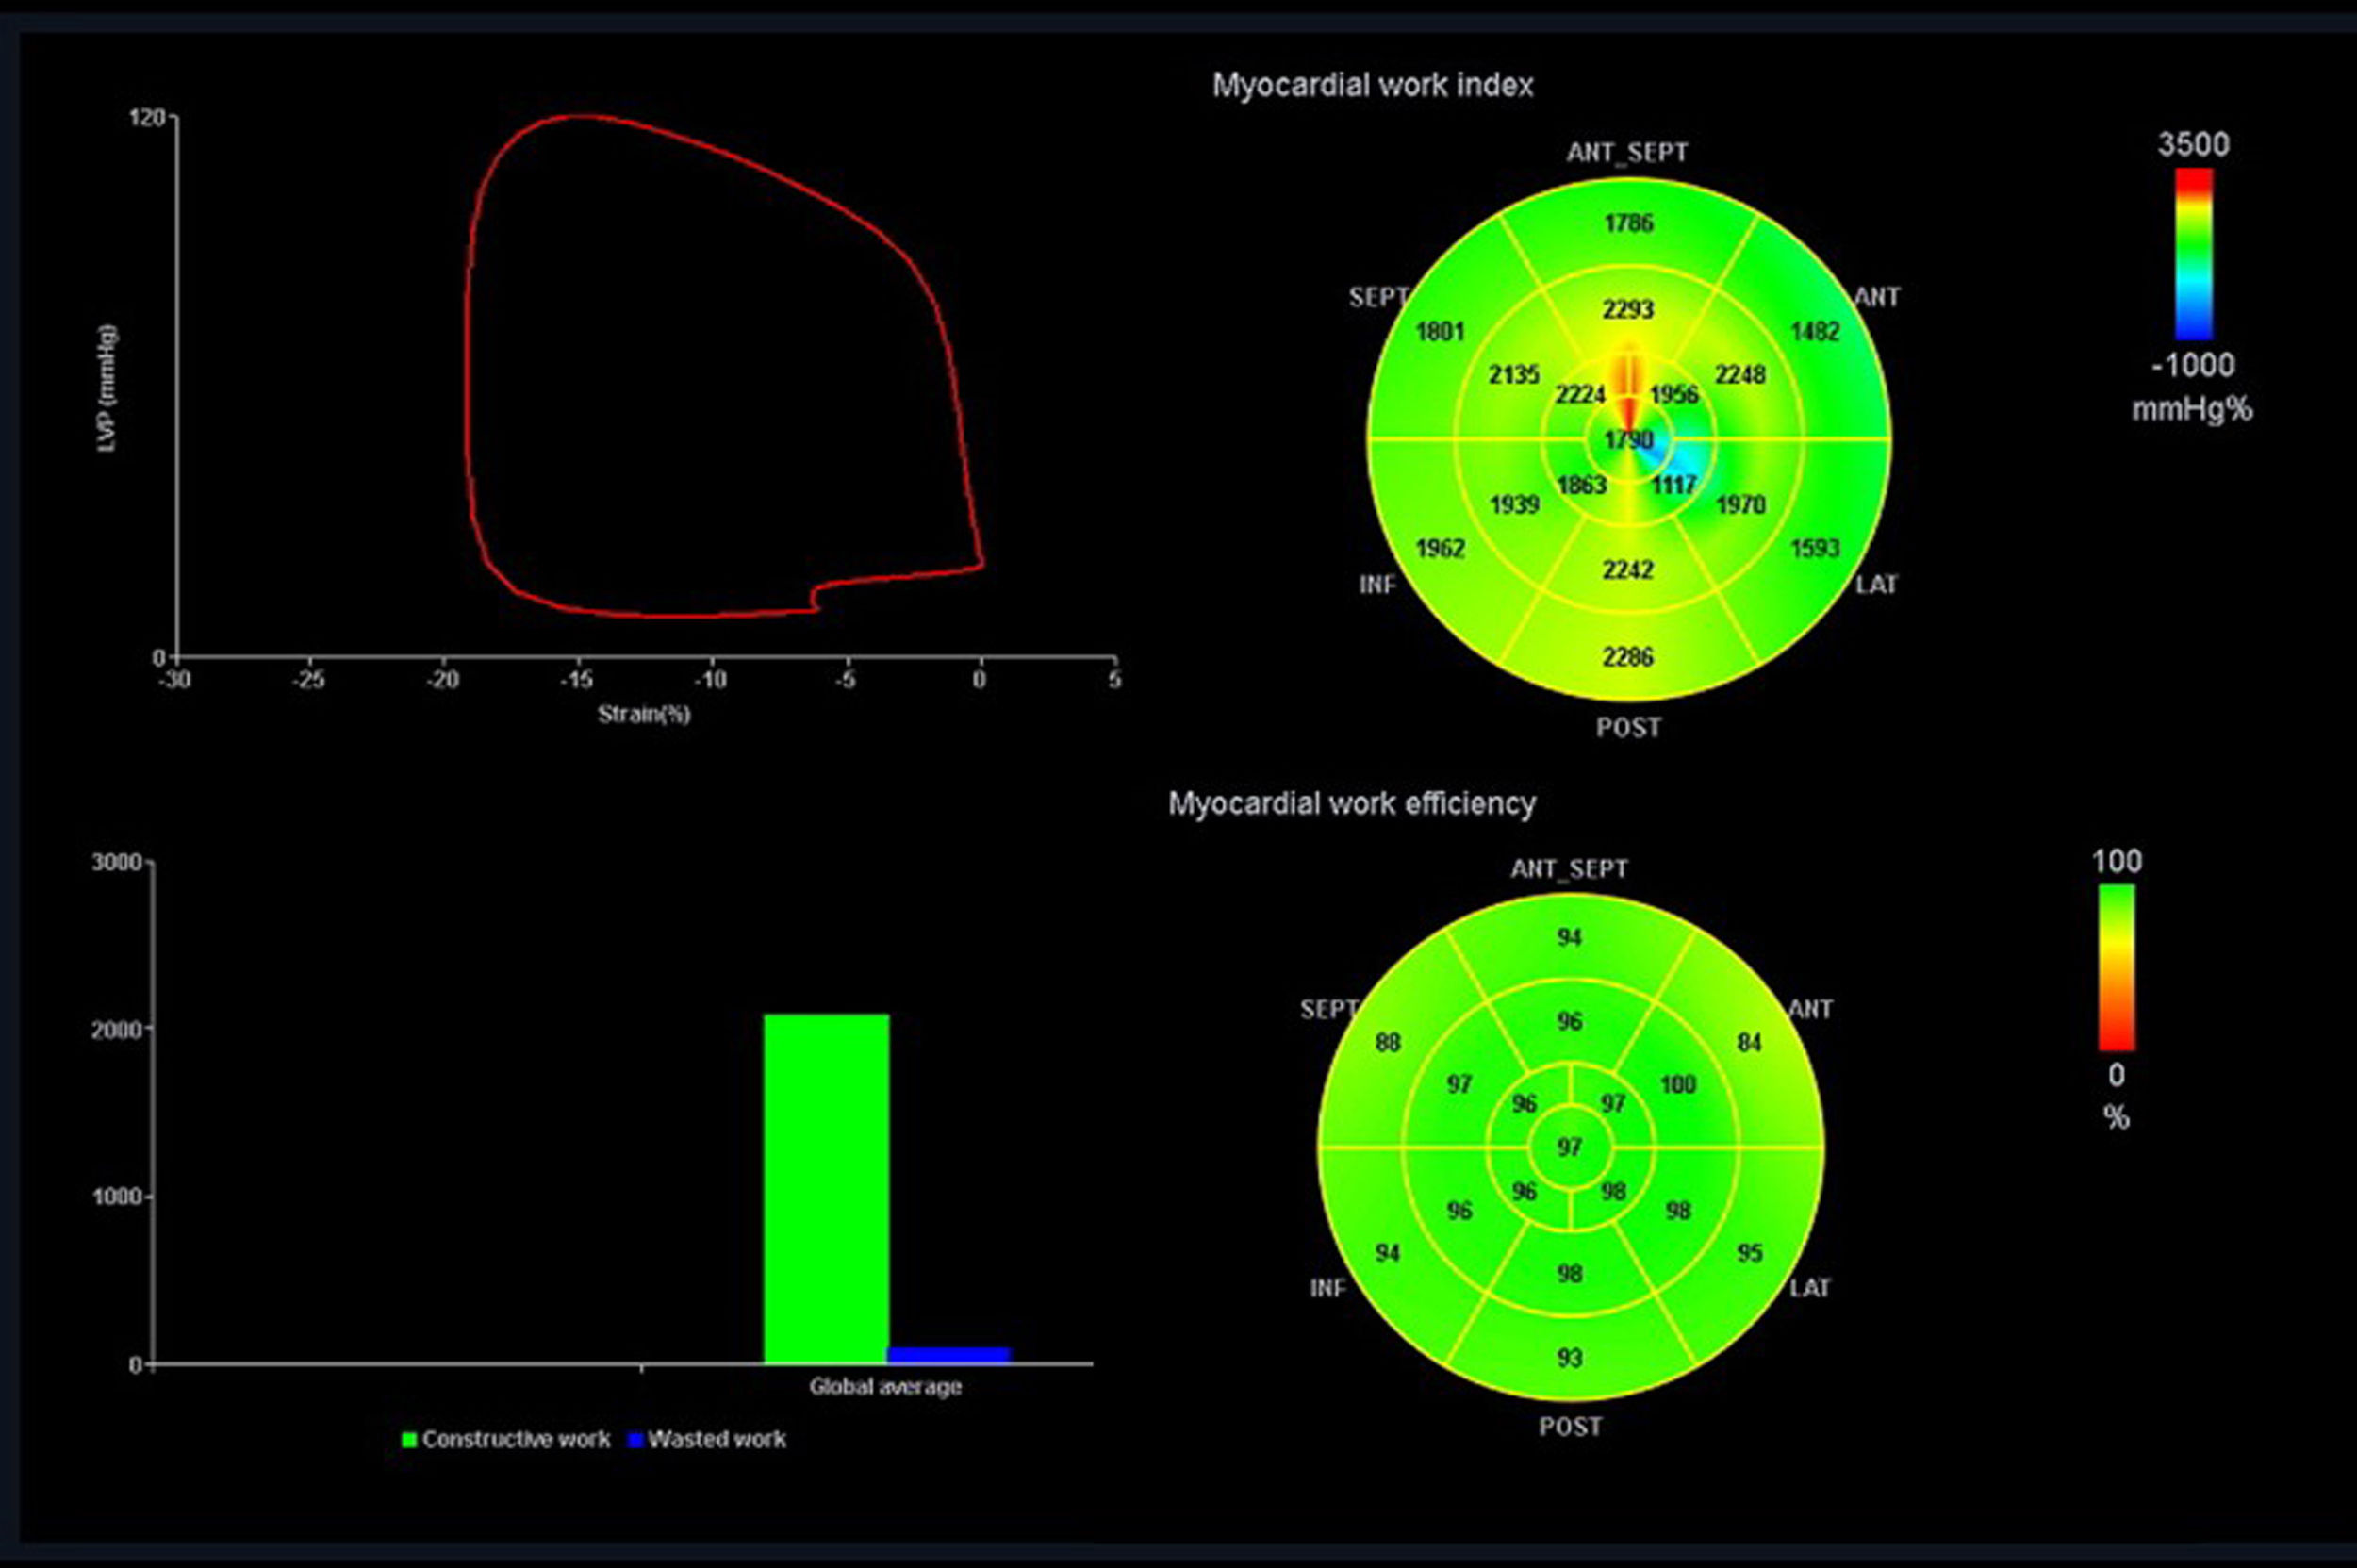Screen dimensions: 2357x1568
Task: Select efficiency segment showing 88
Action: pos(1387,1043)
